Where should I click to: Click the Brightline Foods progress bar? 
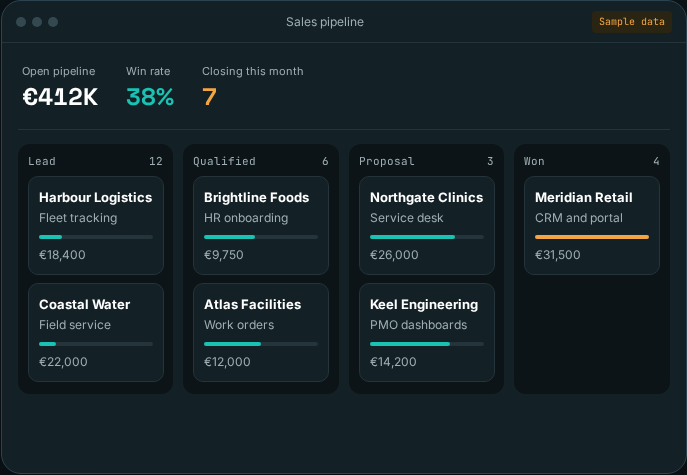click(261, 237)
